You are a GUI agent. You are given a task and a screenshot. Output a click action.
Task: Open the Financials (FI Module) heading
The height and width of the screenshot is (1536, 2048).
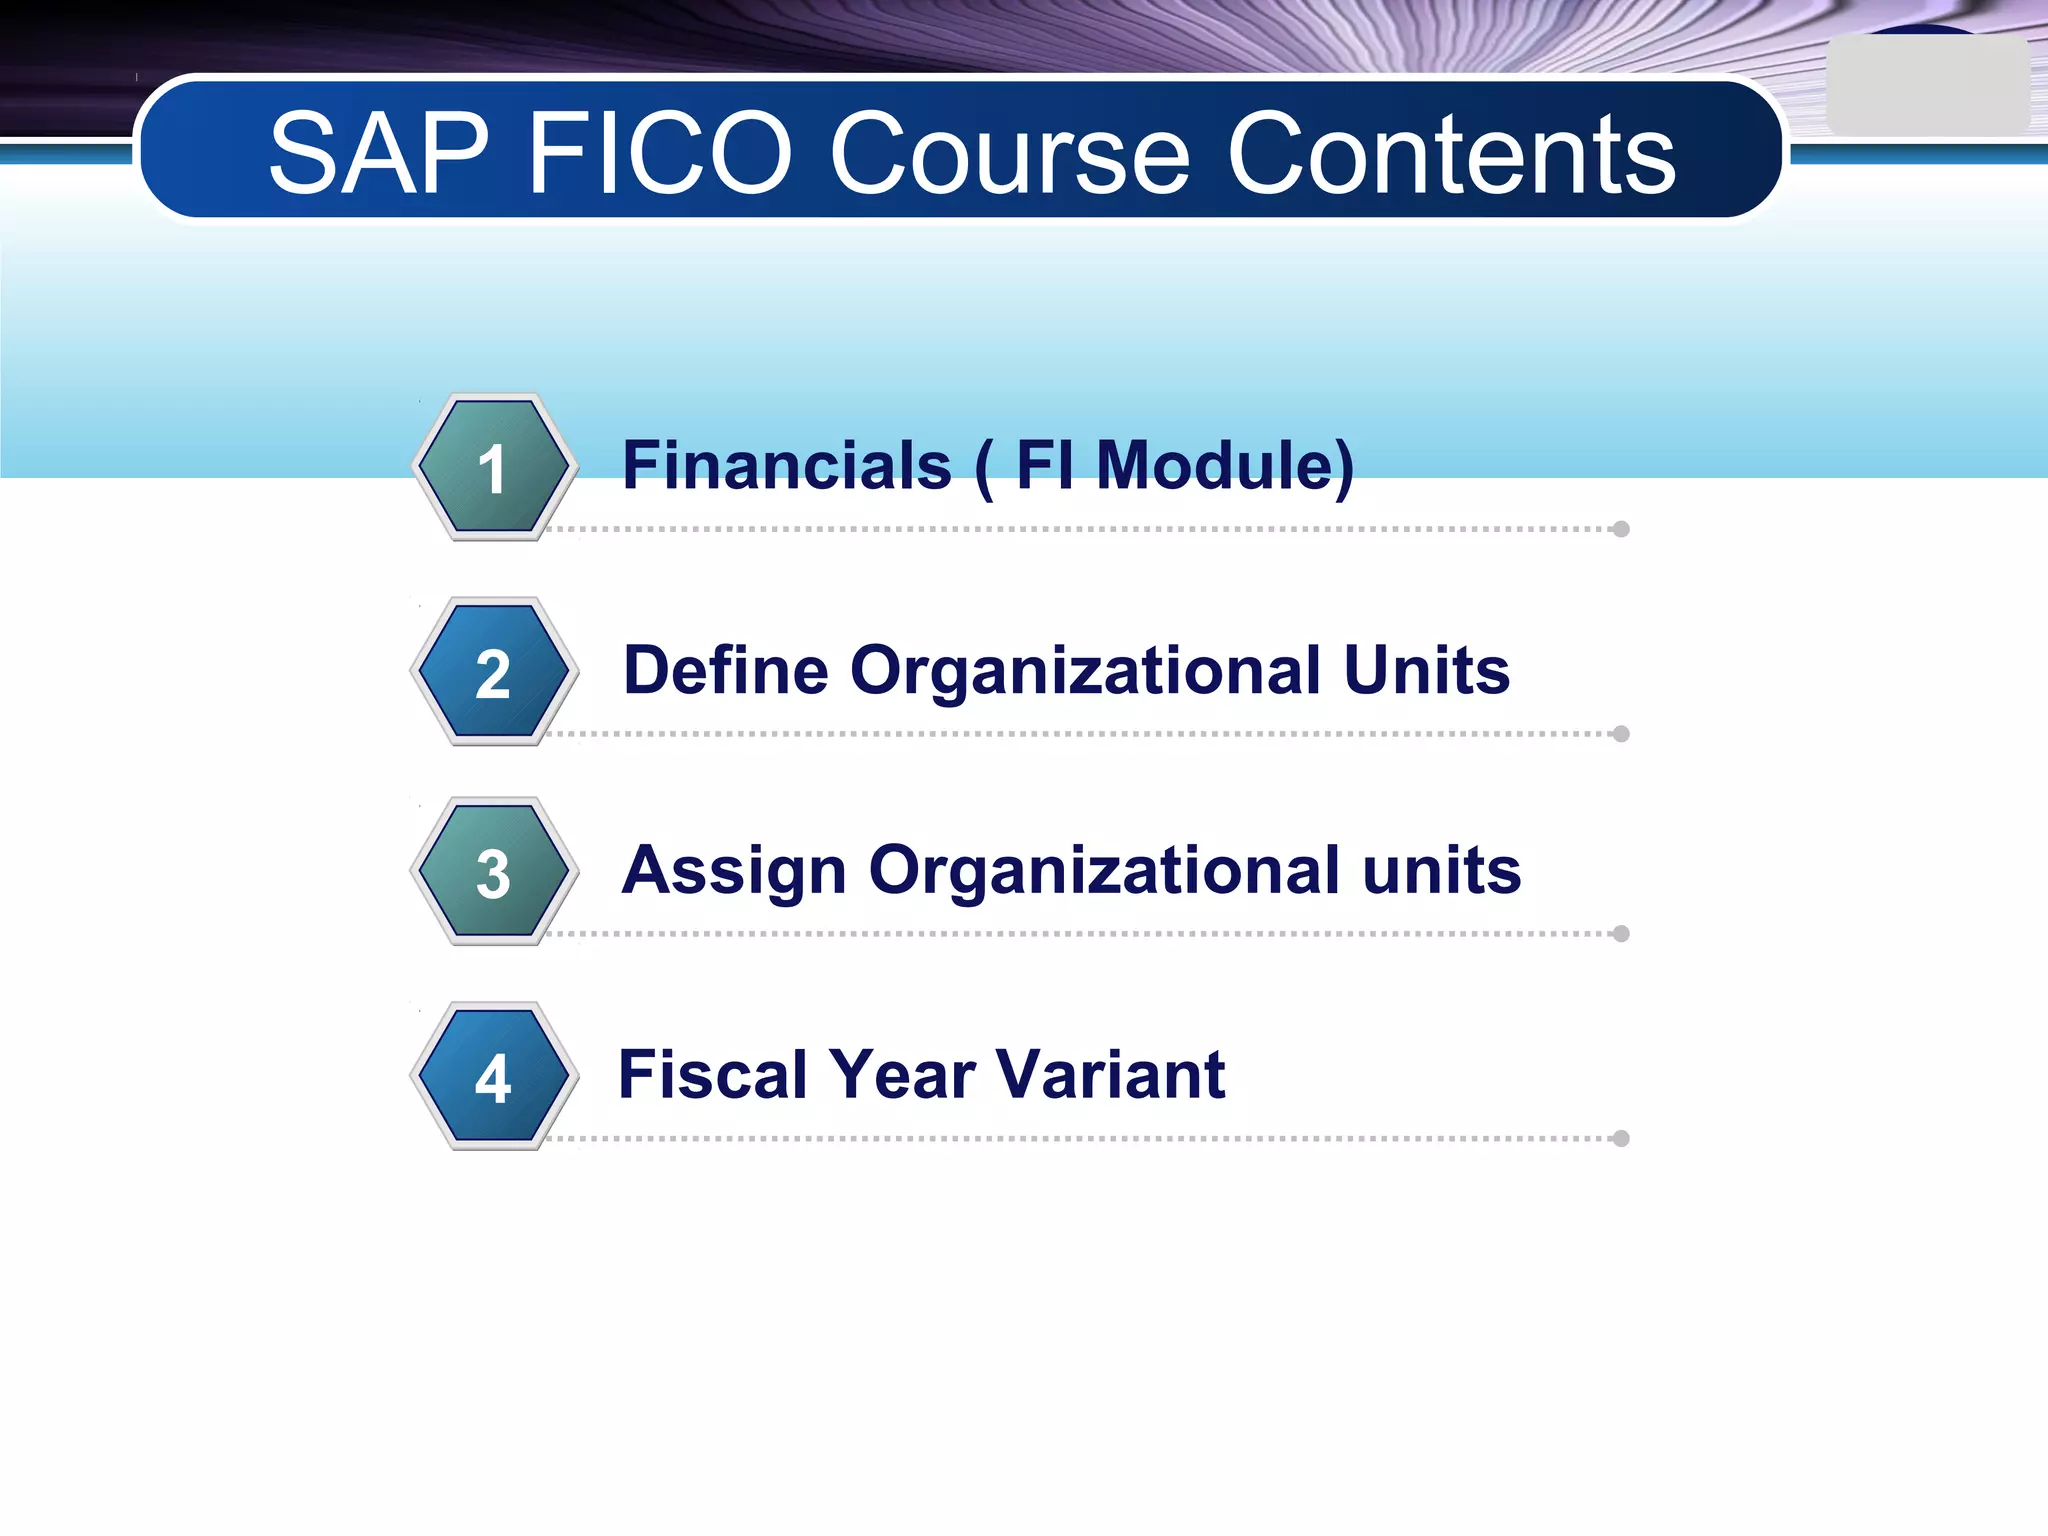987,466
